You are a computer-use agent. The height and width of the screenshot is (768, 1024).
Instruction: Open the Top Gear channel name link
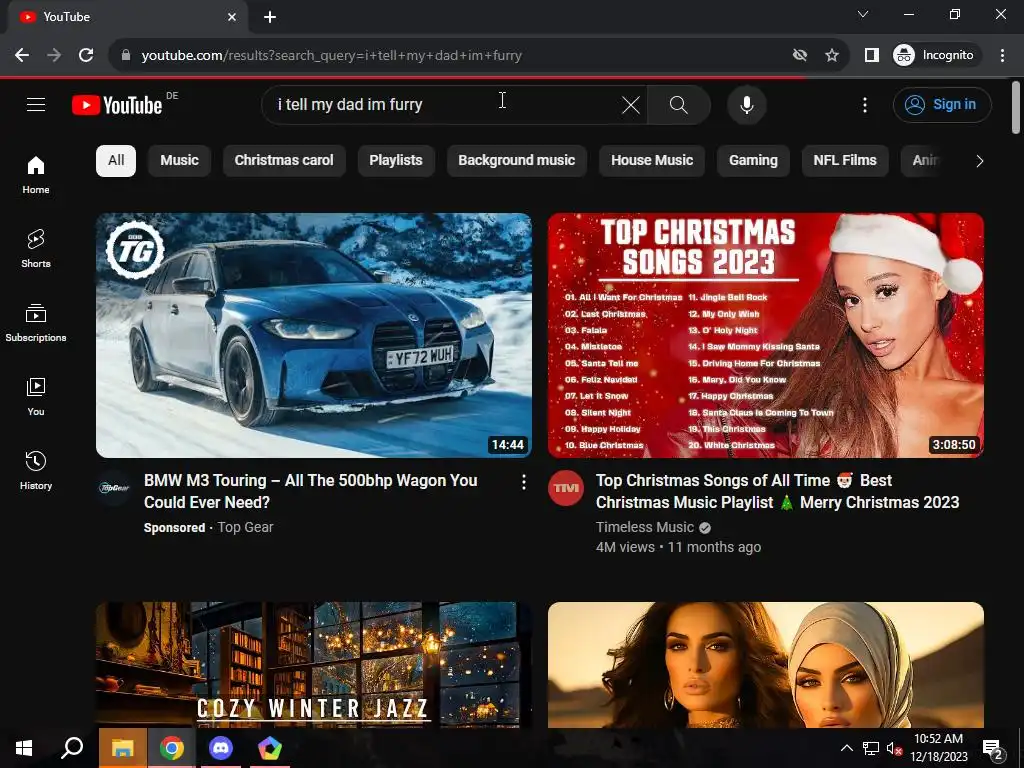pyautogui.click(x=246, y=527)
